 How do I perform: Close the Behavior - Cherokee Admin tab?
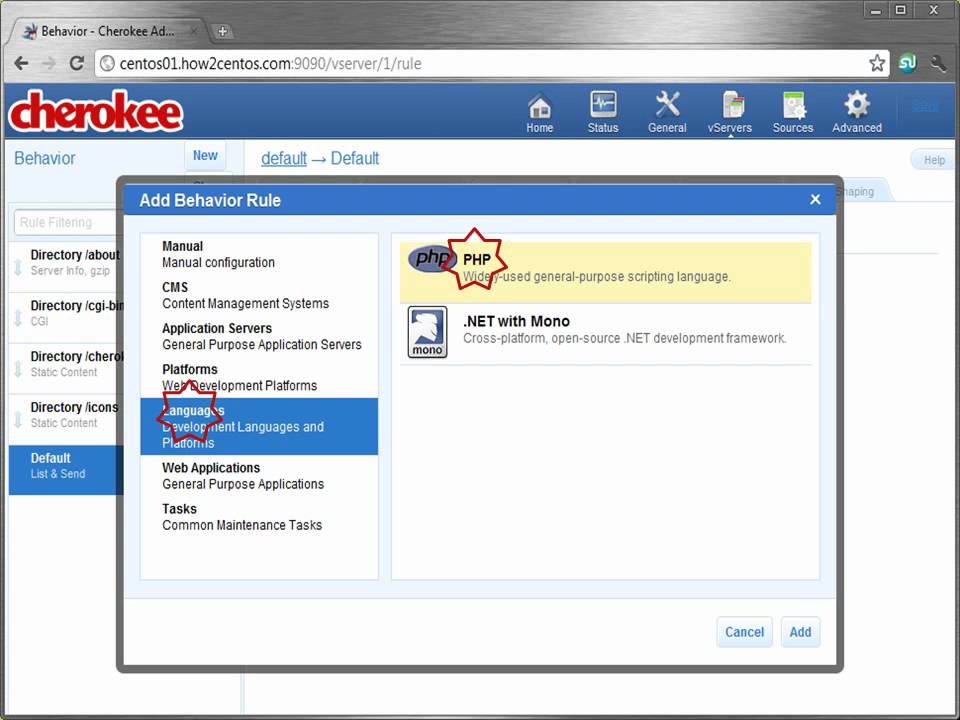[x=193, y=31]
